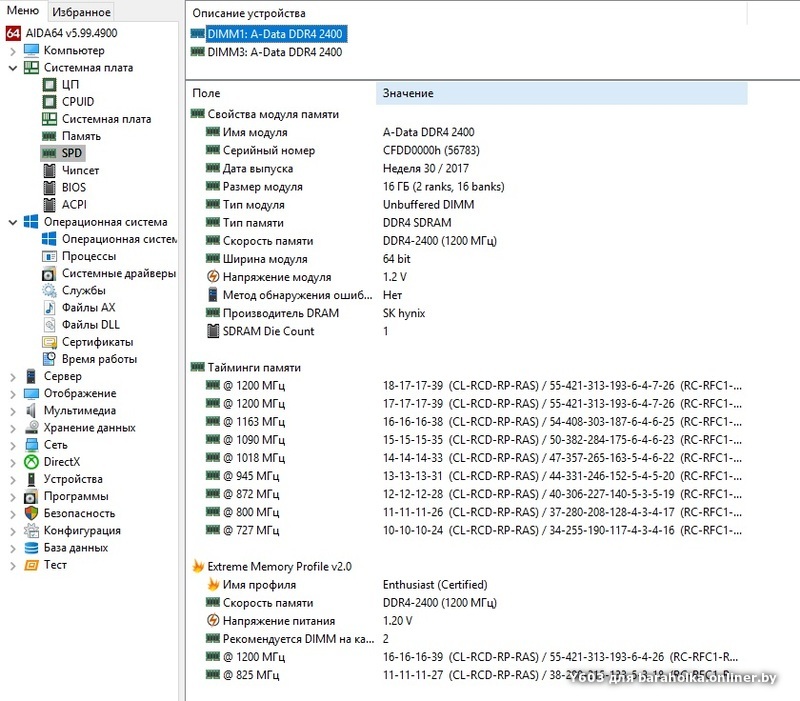Click the Напряжение модуля lightning icon
Image resolution: width=800 pixels, height=701 pixels.
coord(213,277)
